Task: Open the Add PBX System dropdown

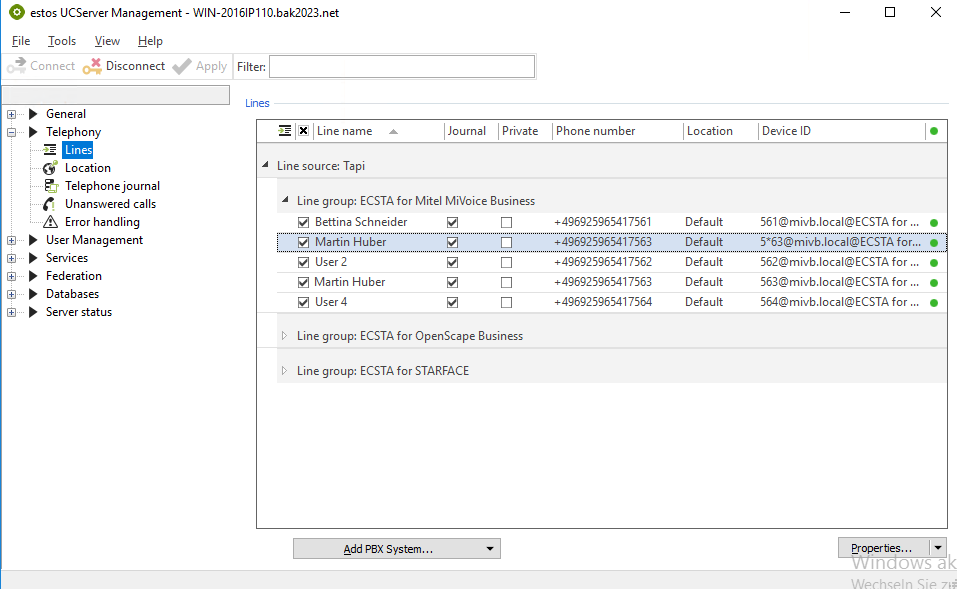Action: (490, 548)
